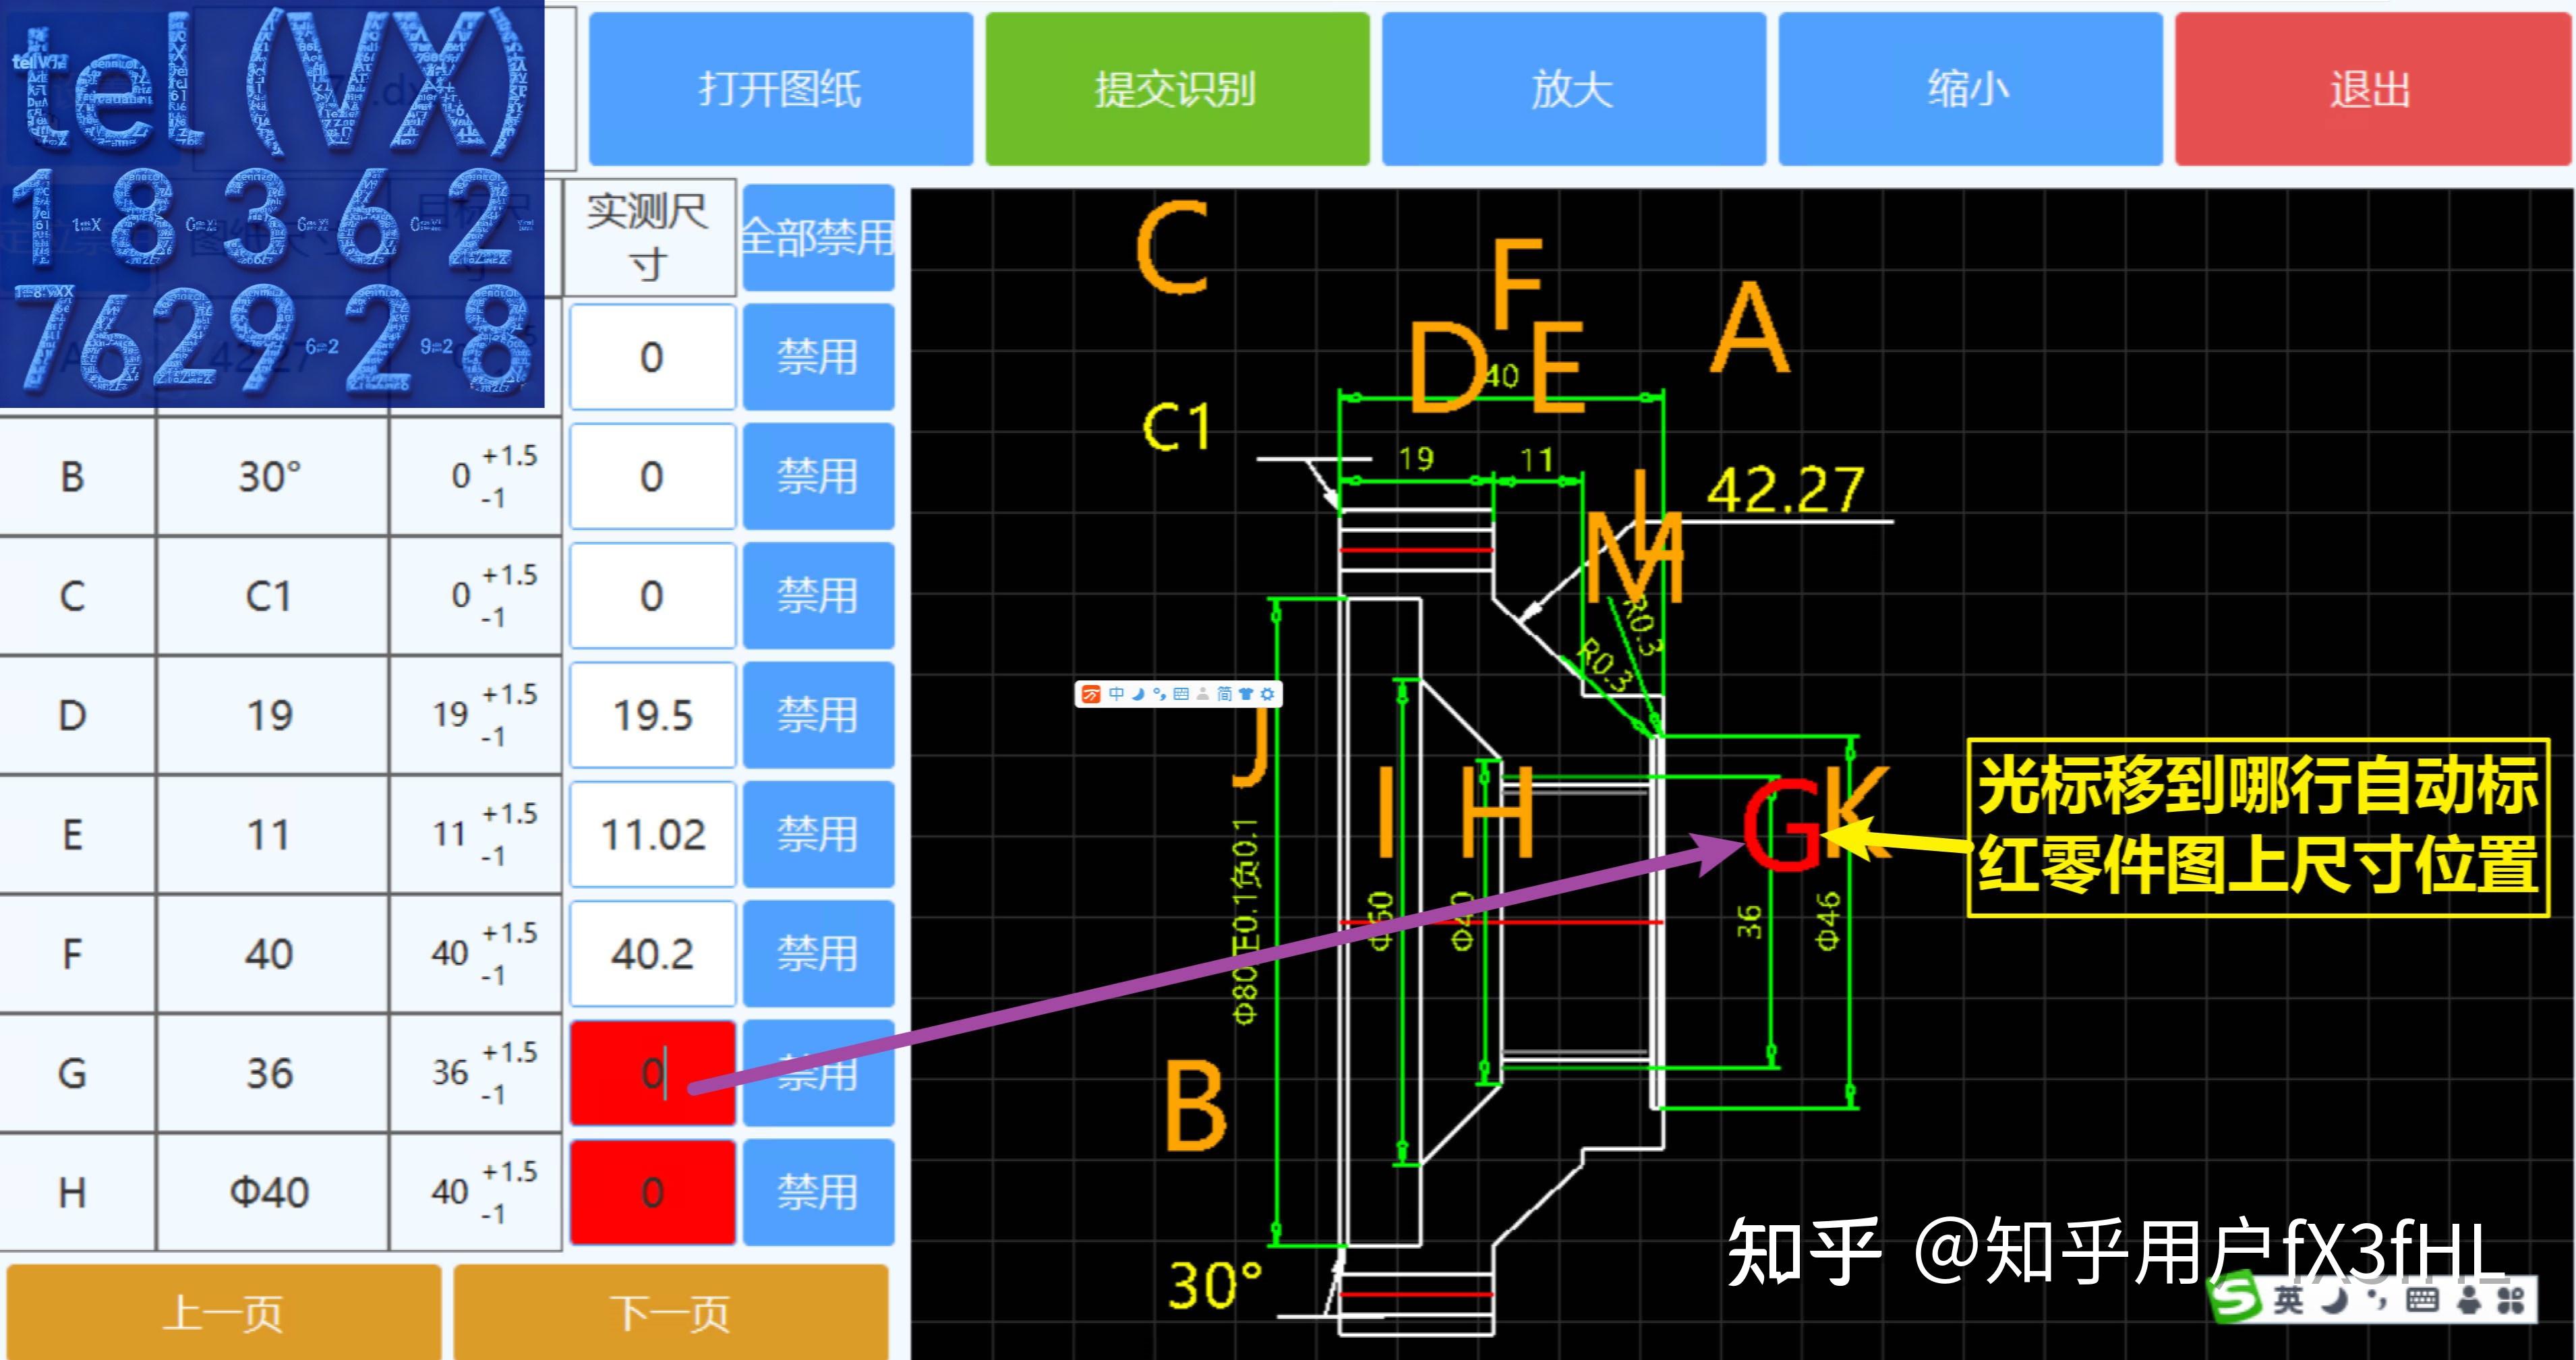Focus the measured value field in row A

(x=652, y=357)
